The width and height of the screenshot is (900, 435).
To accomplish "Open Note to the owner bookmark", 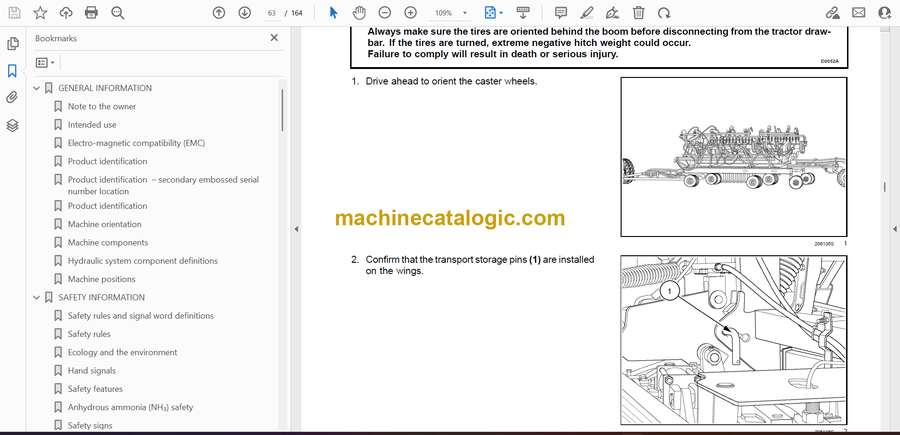I will coord(102,107).
